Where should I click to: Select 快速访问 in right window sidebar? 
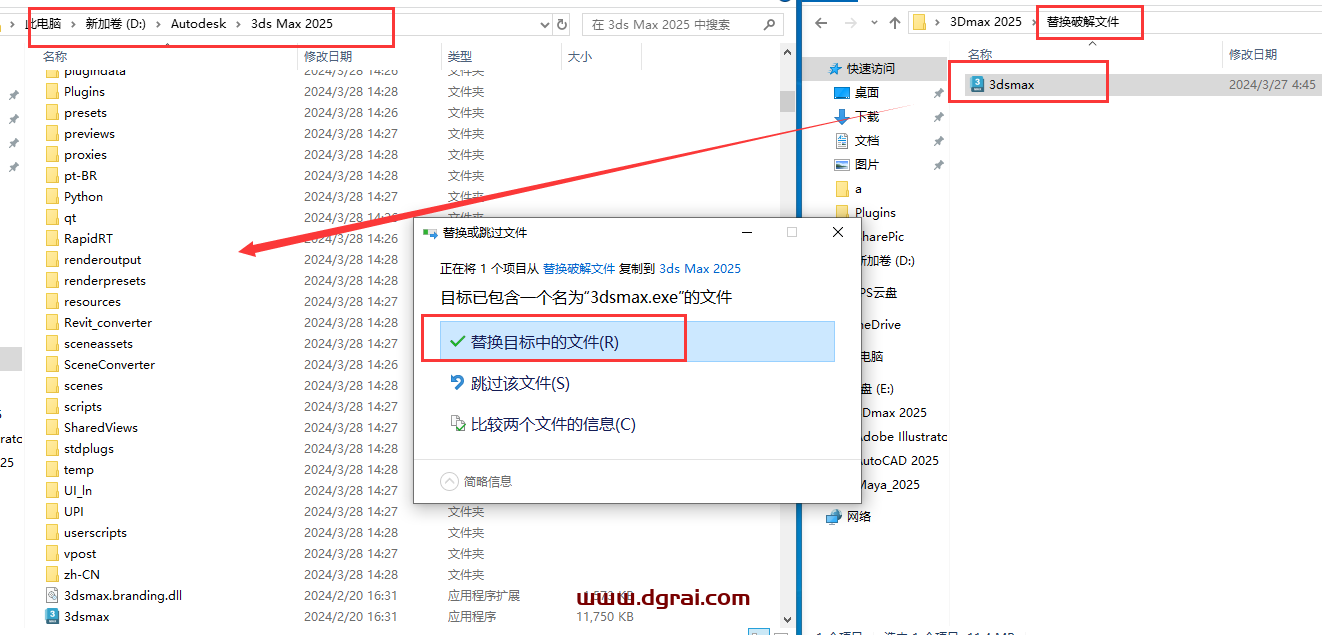pos(875,69)
